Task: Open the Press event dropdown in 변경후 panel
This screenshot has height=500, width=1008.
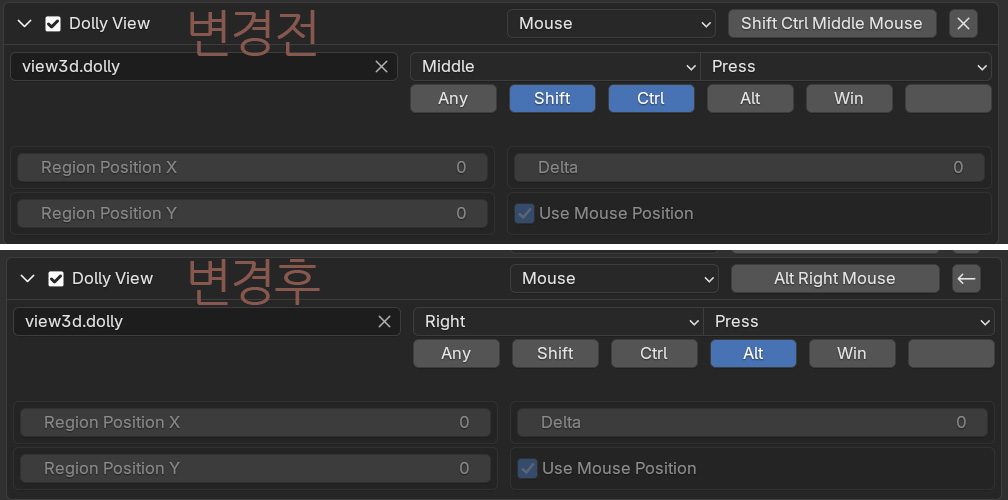Action: click(x=849, y=322)
